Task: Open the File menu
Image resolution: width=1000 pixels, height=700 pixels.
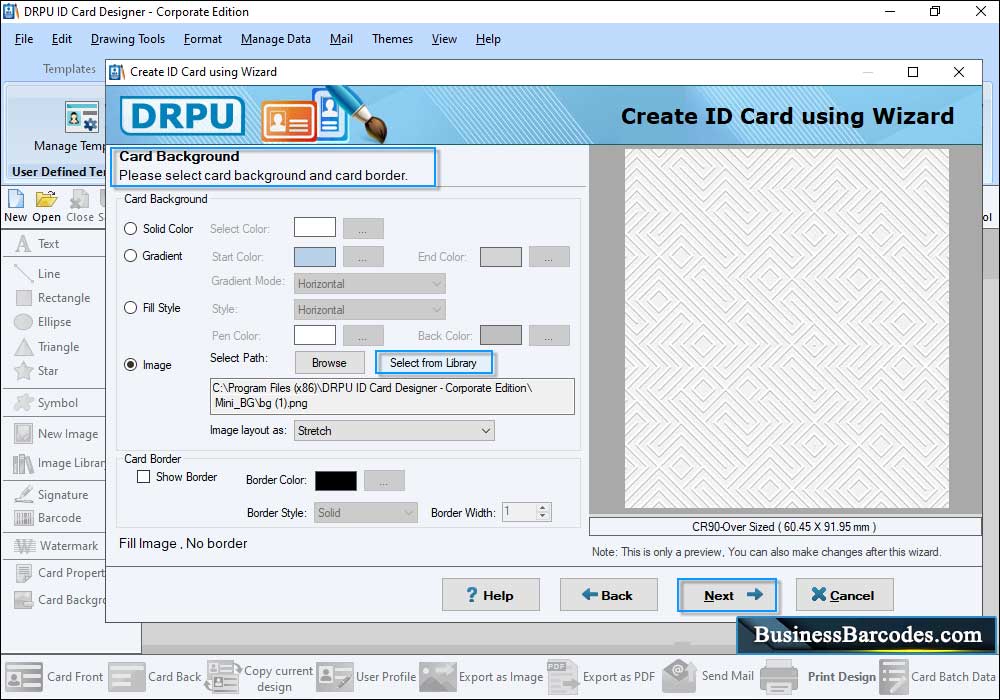Action: (x=24, y=39)
